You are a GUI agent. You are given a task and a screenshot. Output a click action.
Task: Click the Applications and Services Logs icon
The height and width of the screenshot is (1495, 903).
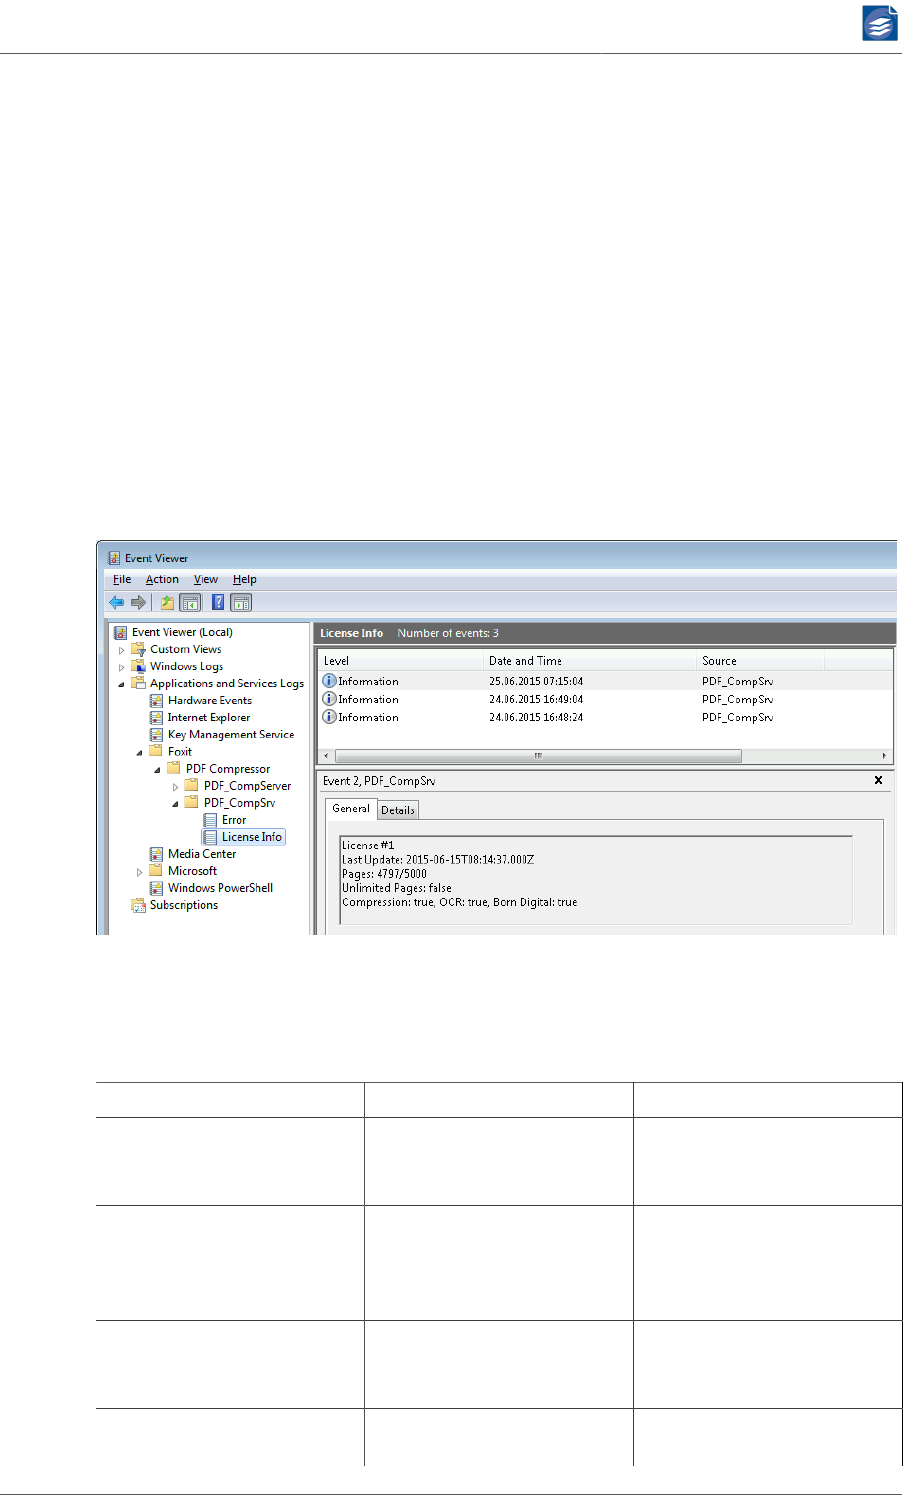pyautogui.click(x=139, y=683)
